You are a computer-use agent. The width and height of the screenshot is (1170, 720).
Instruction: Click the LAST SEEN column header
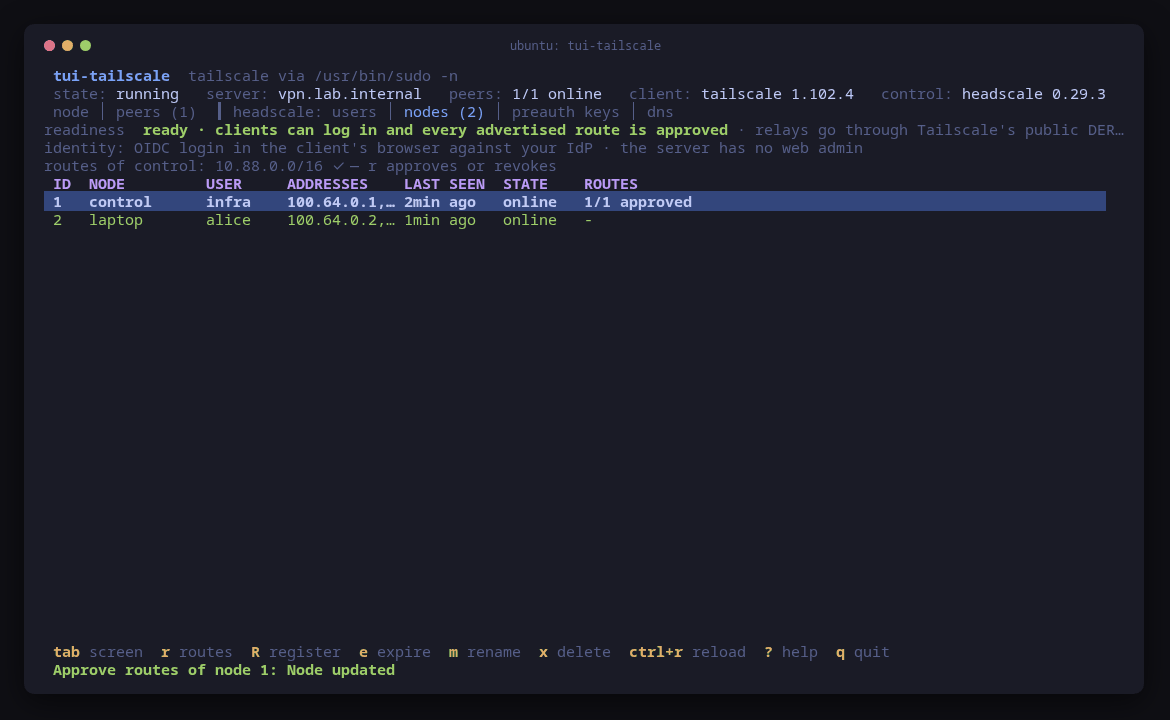tap(444, 184)
